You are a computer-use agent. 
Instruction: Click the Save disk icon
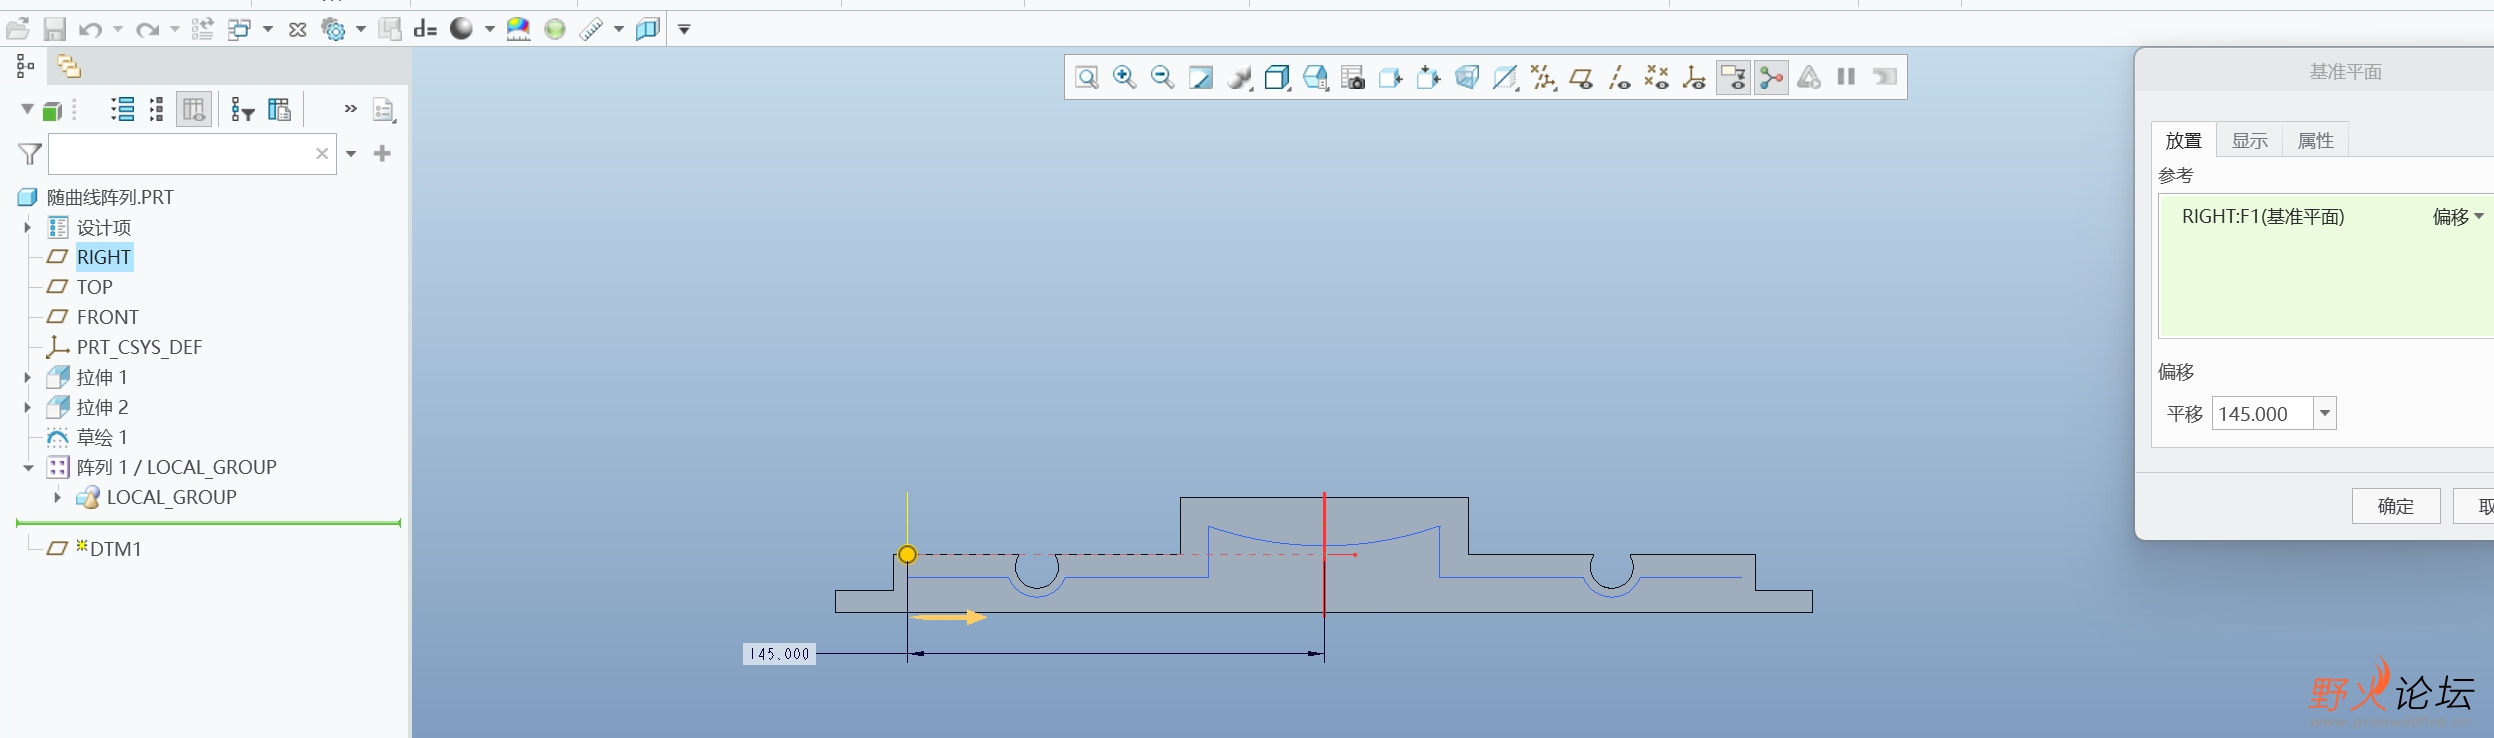[54, 29]
